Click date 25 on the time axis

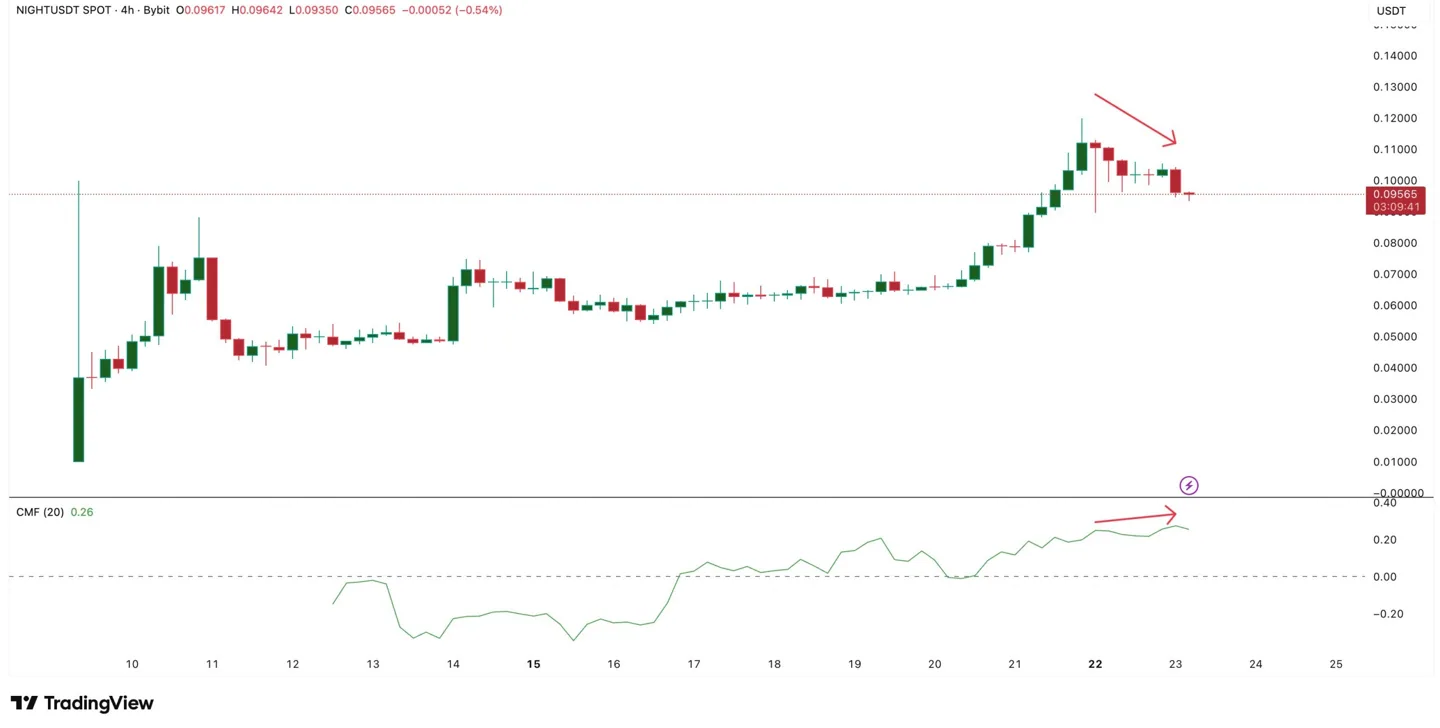pos(1336,664)
